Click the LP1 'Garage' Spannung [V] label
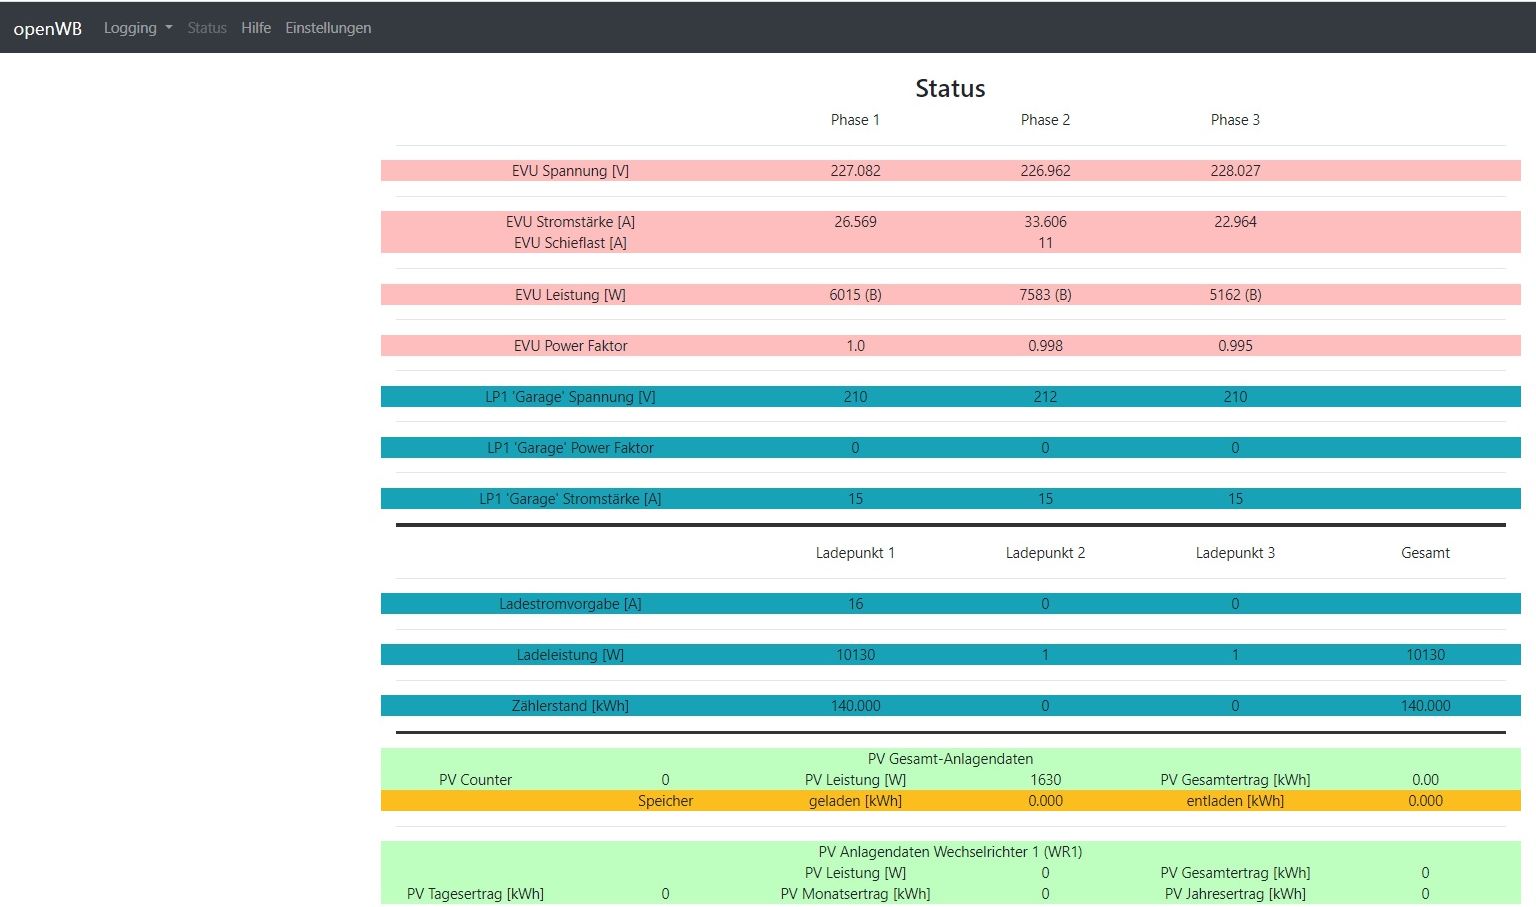Viewport: 1536px width, 907px height. (x=570, y=397)
